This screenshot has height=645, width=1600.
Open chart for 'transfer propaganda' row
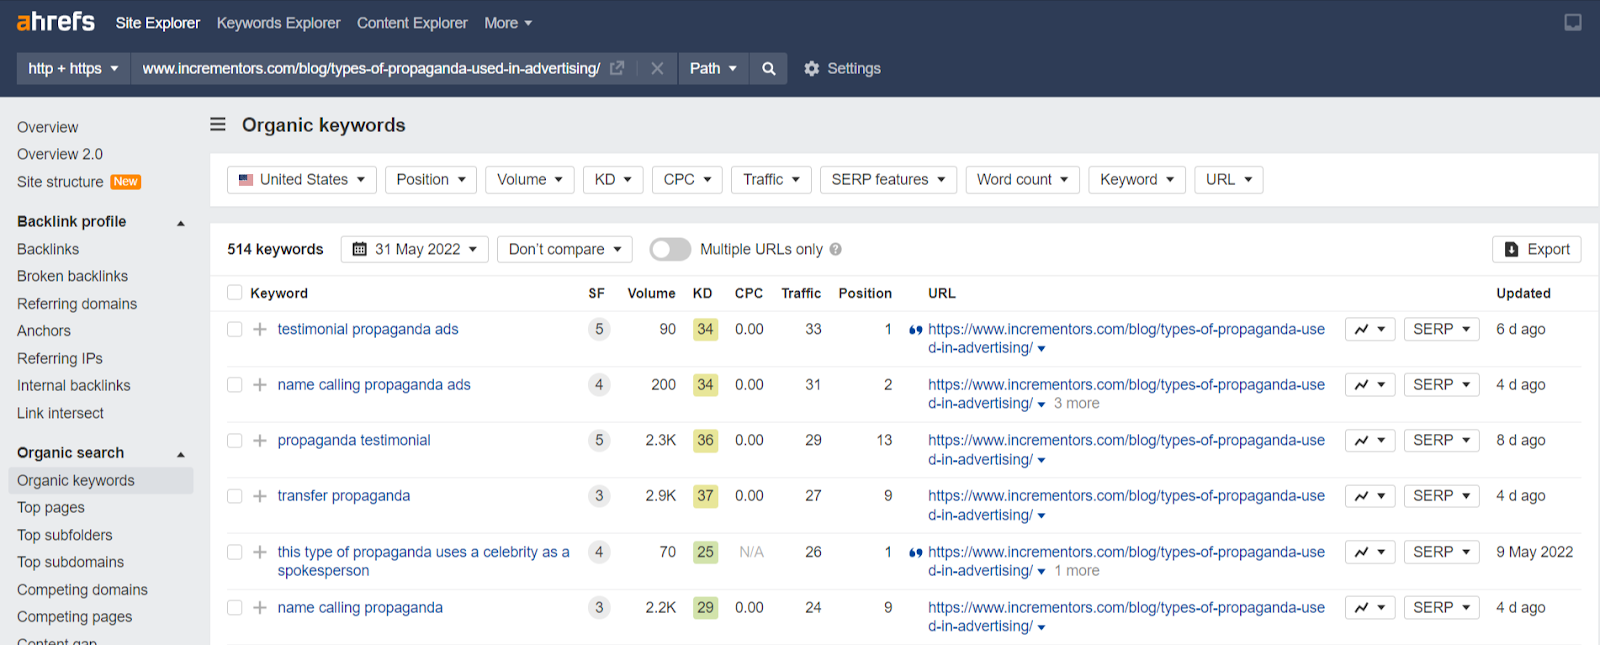[x=1370, y=496]
